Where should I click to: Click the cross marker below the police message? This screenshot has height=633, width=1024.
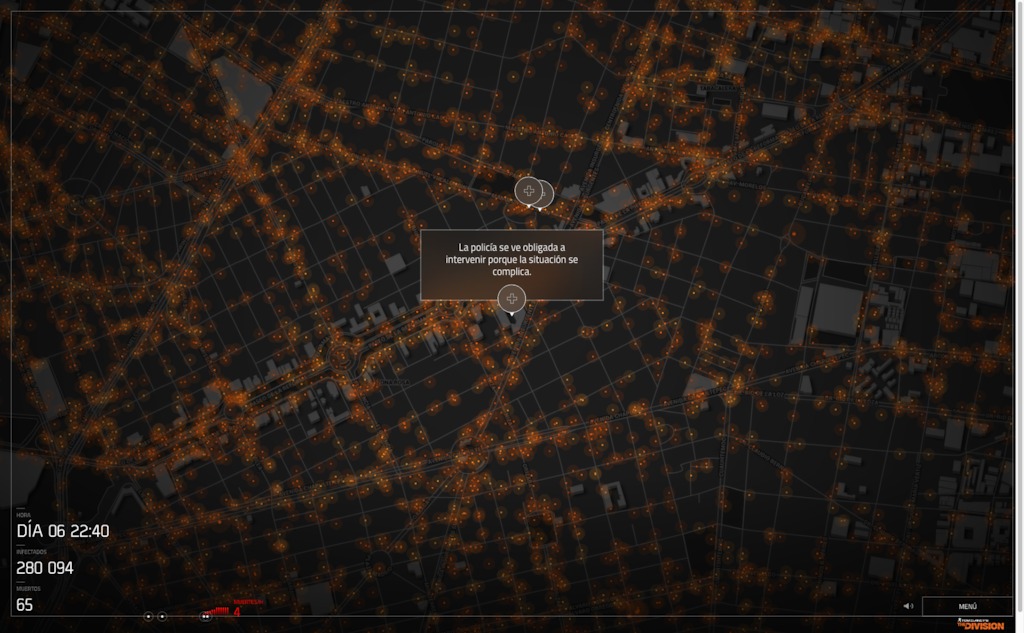click(x=511, y=299)
